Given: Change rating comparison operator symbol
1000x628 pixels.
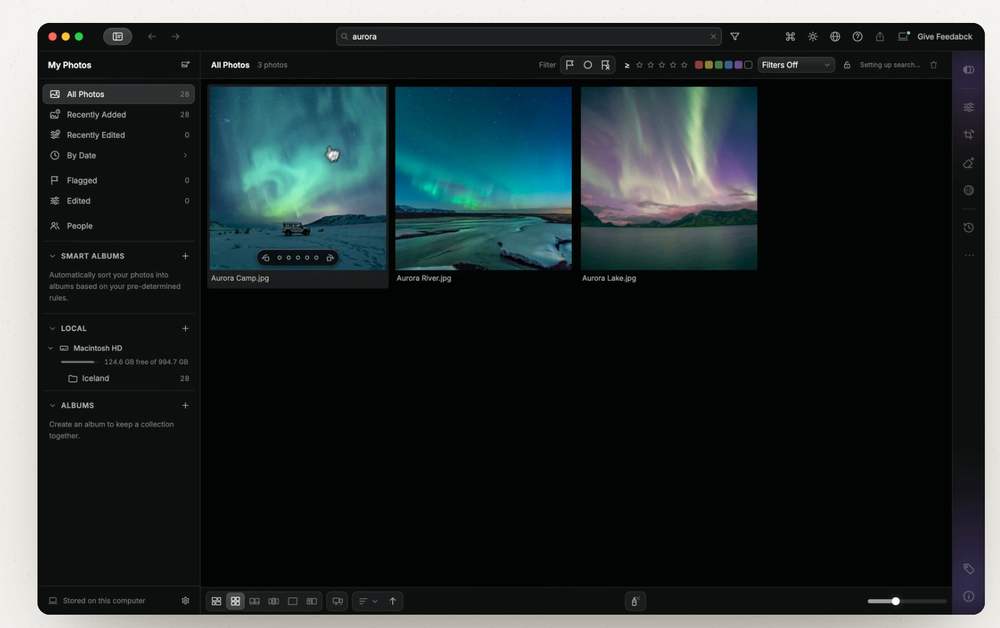Looking at the screenshot, I should (627, 65).
